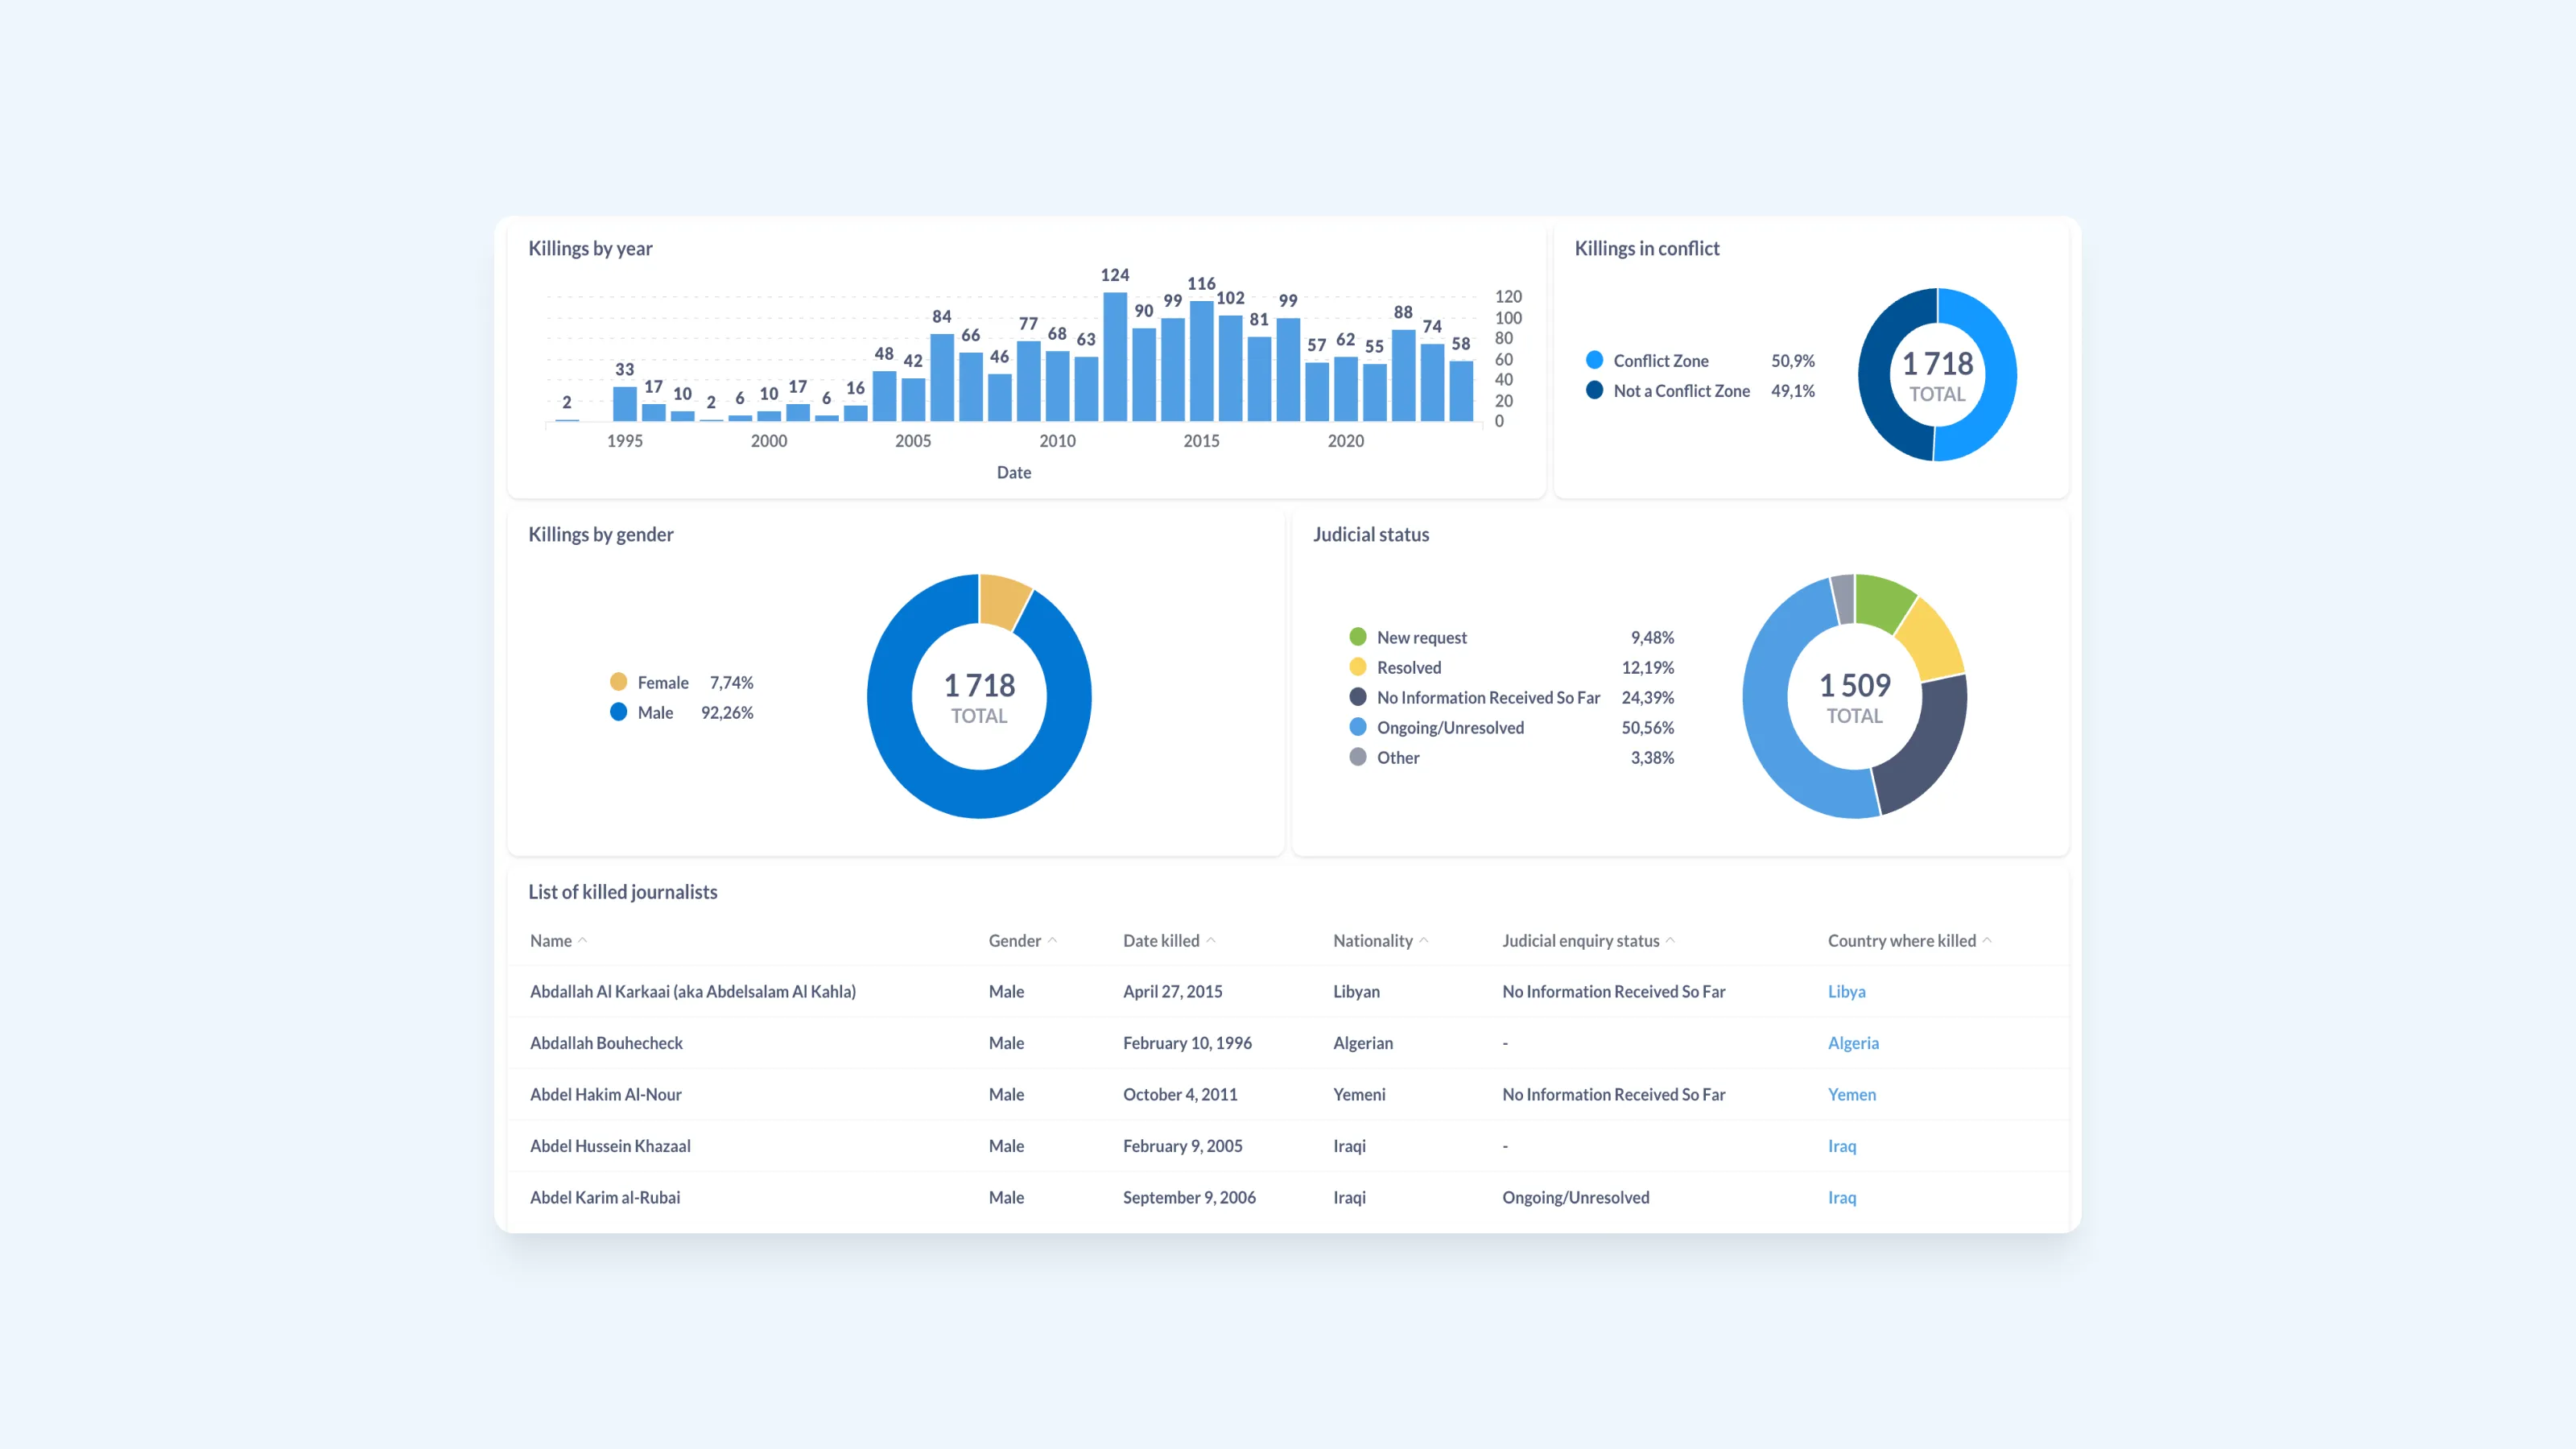Sort table by Name column arrow
The width and height of the screenshot is (2576, 1449).
(x=582, y=940)
